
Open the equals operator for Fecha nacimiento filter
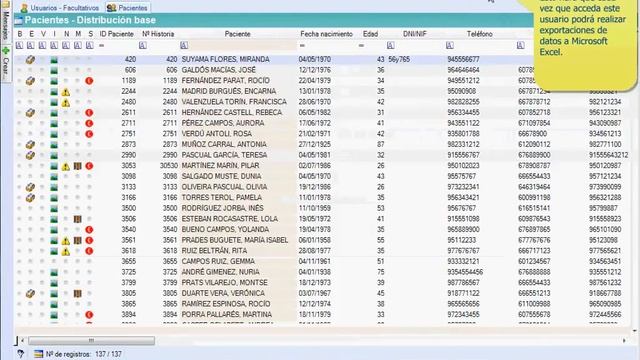tap(302, 46)
